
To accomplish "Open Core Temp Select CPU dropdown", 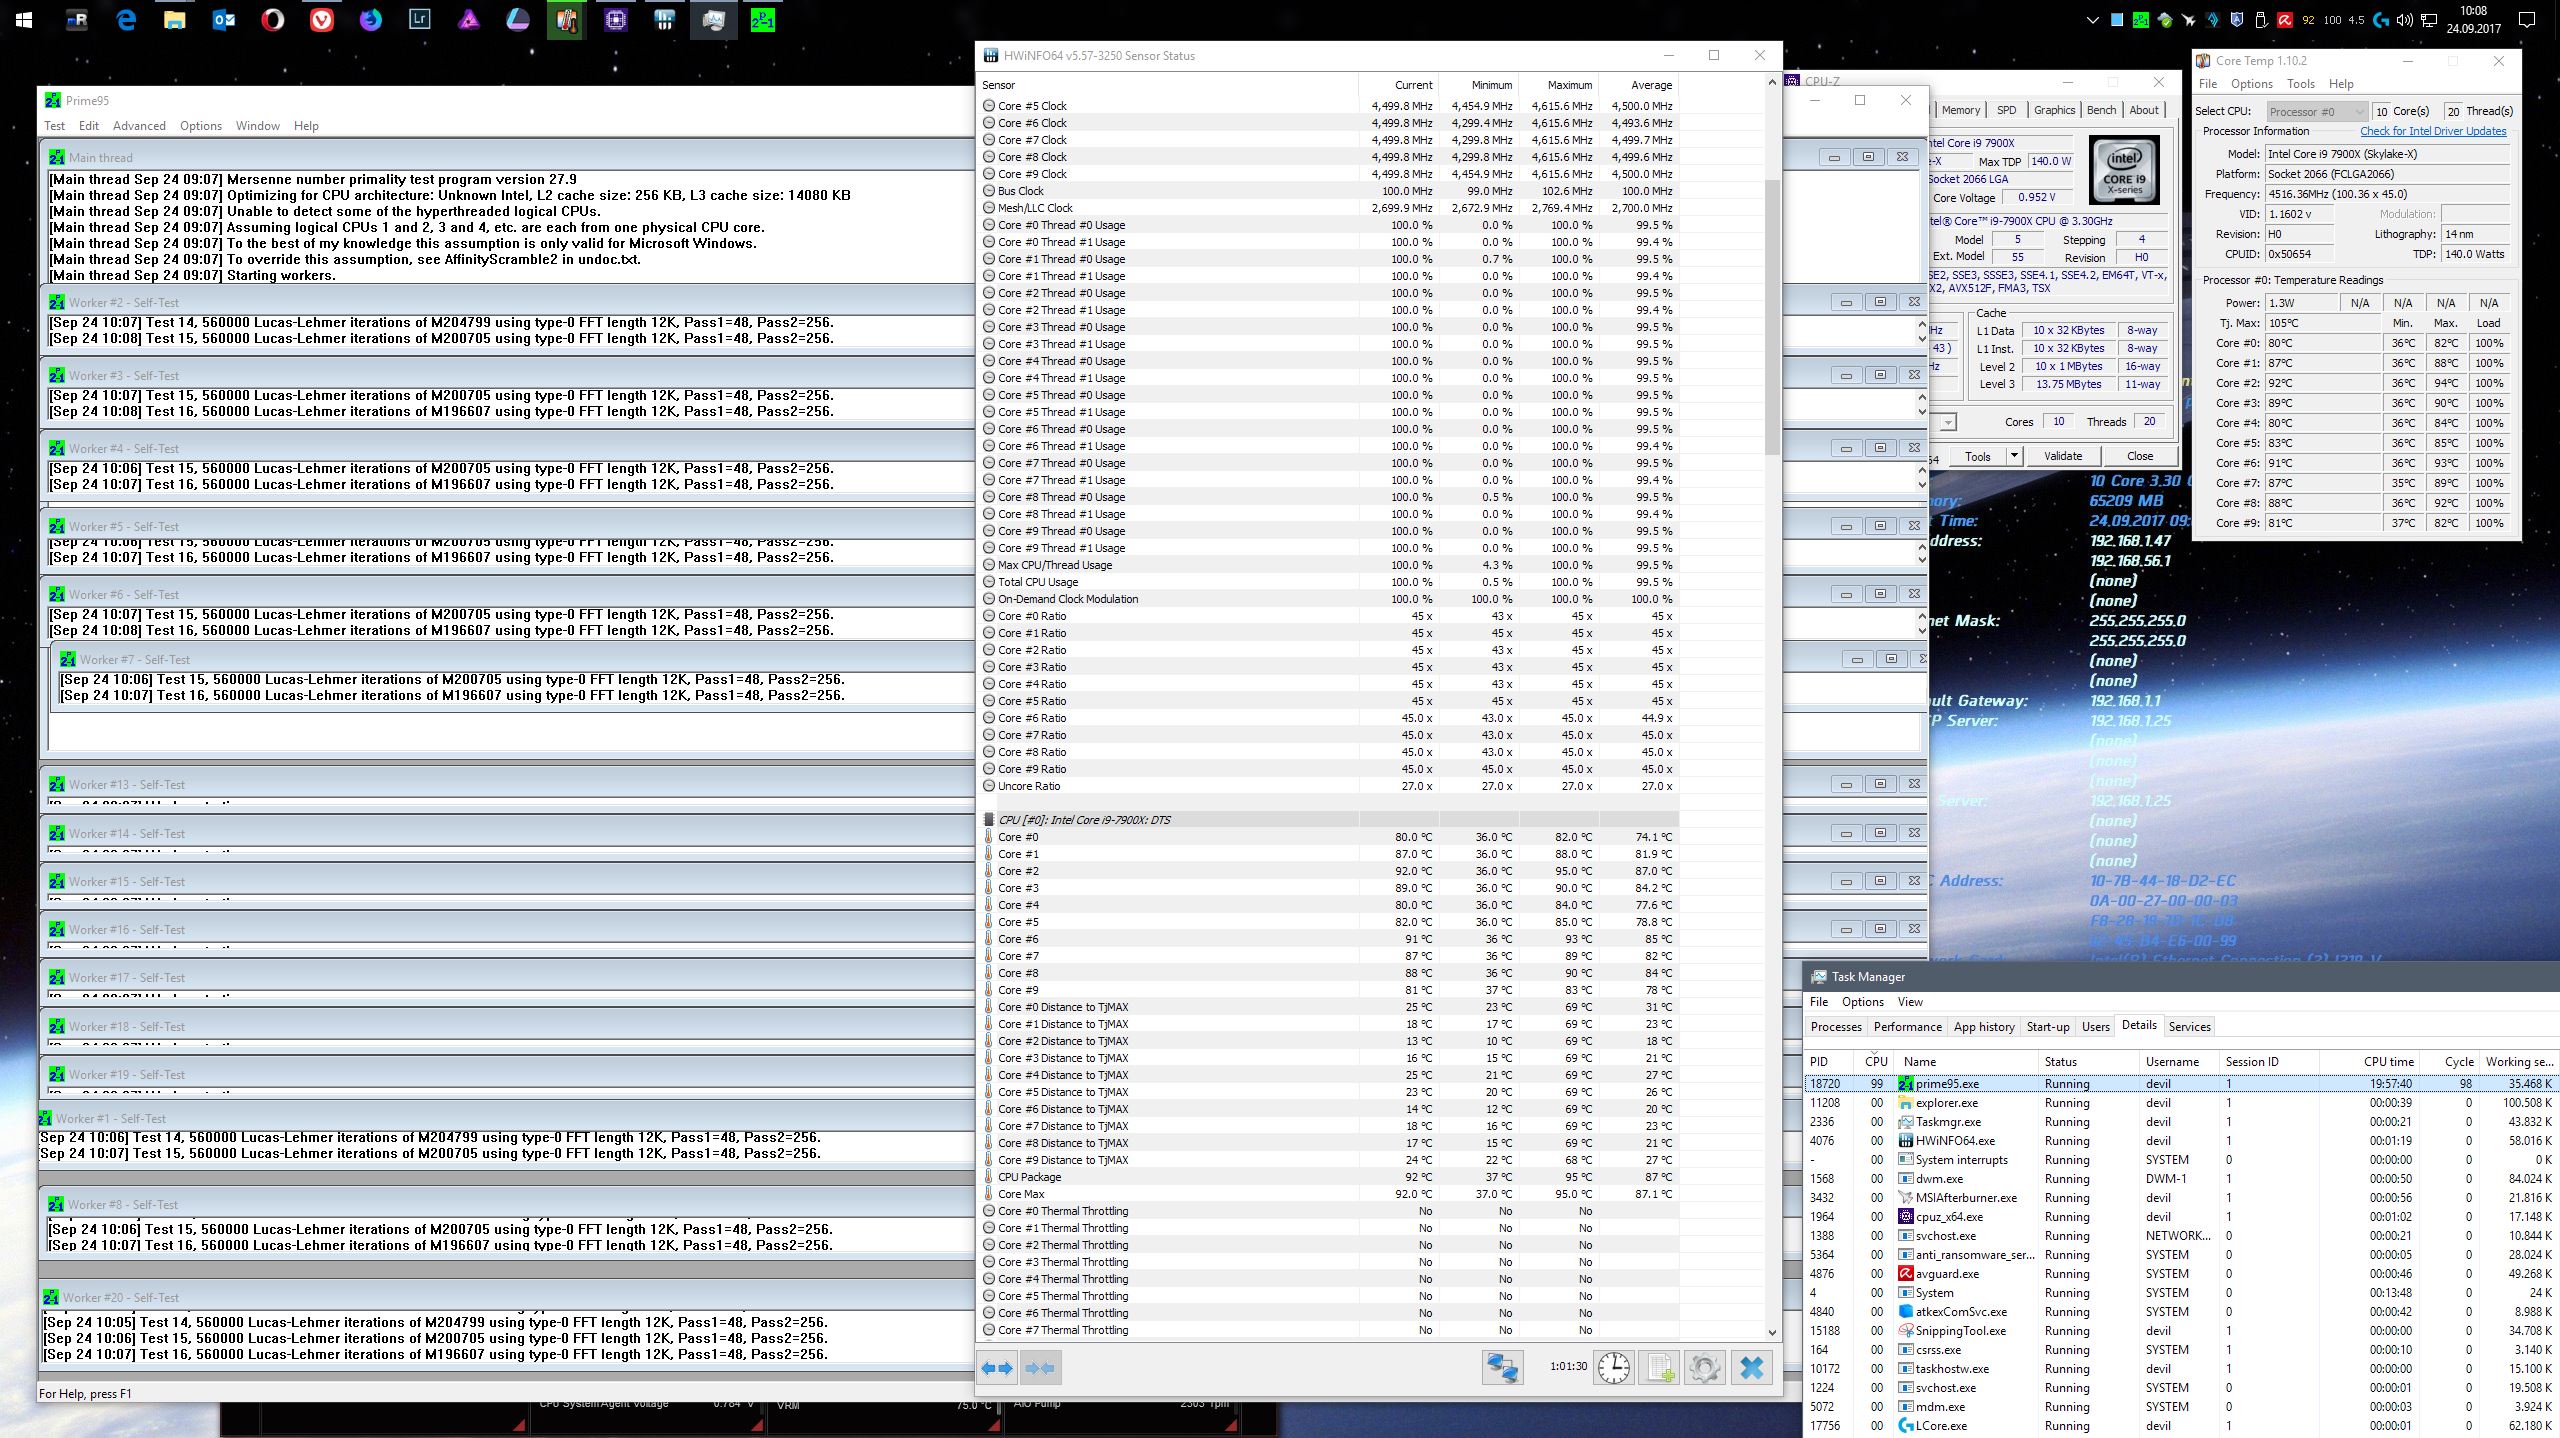I will coord(2316,111).
